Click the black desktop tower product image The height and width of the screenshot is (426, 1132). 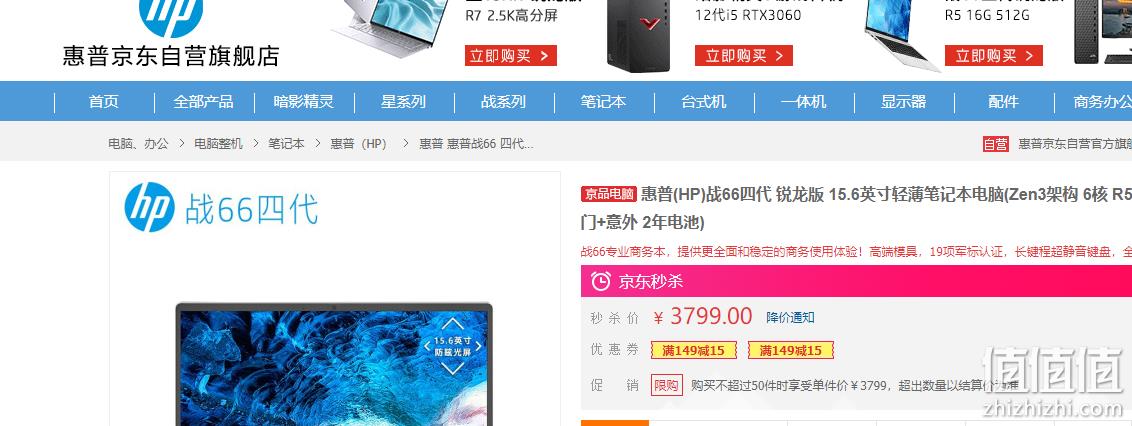pyautogui.click(x=639, y=35)
